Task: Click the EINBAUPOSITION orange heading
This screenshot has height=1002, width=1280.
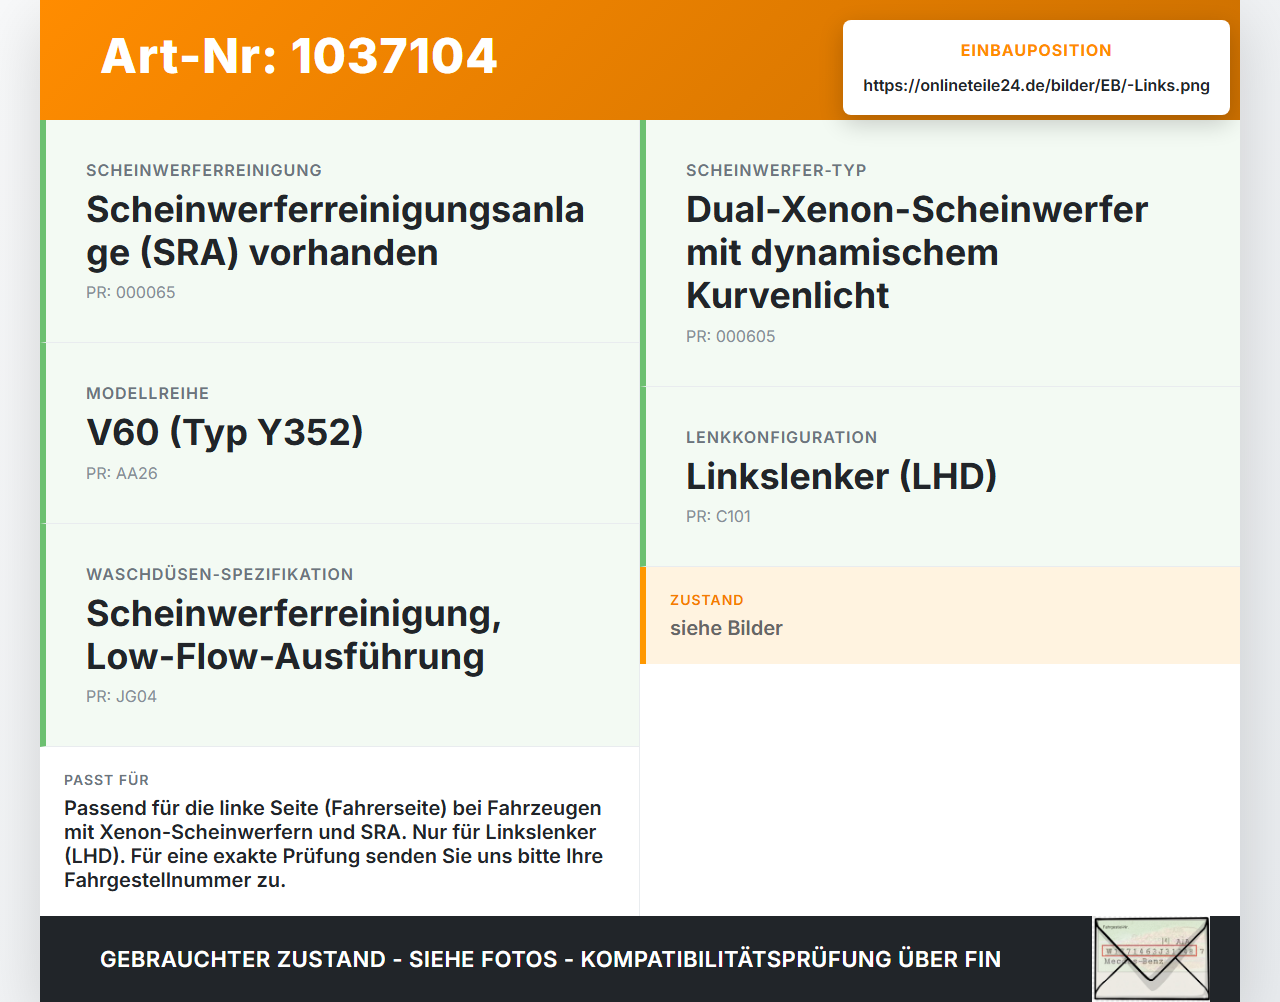Action: pyautogui.click(x=1036, y=50)
